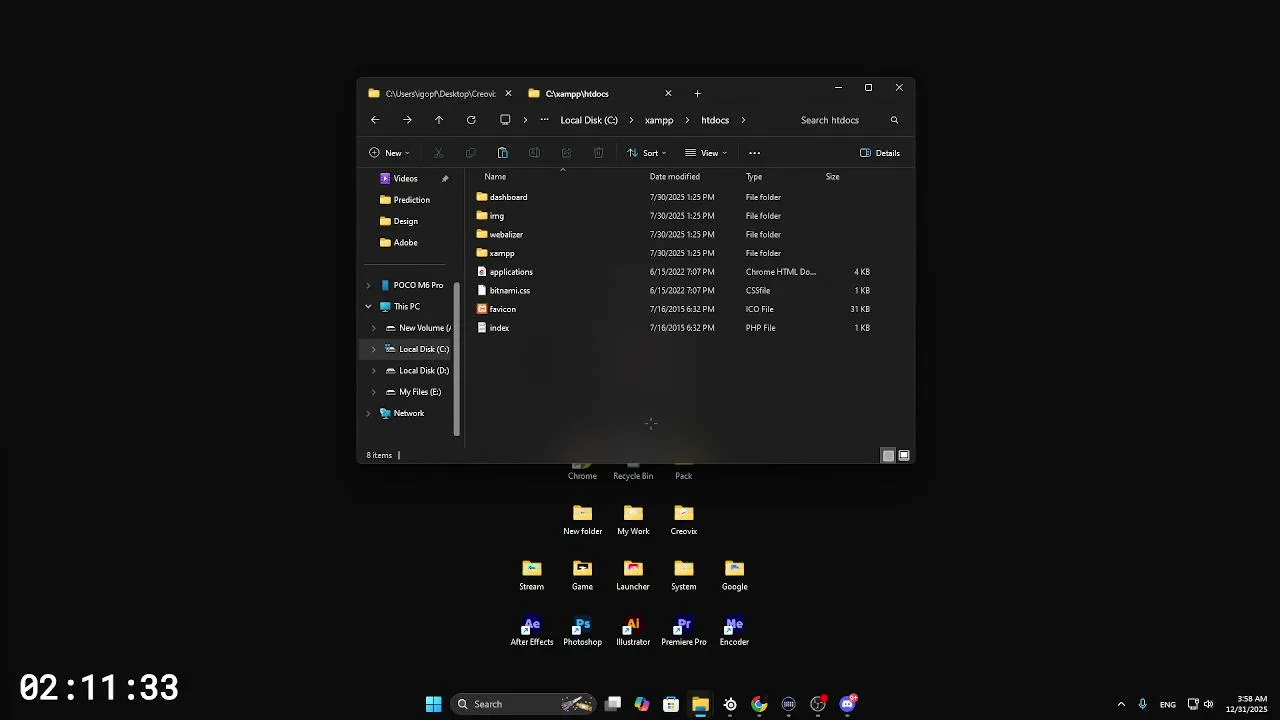Click Local Disk (C:) in breadcrumb path

click(x=589, y=120)
